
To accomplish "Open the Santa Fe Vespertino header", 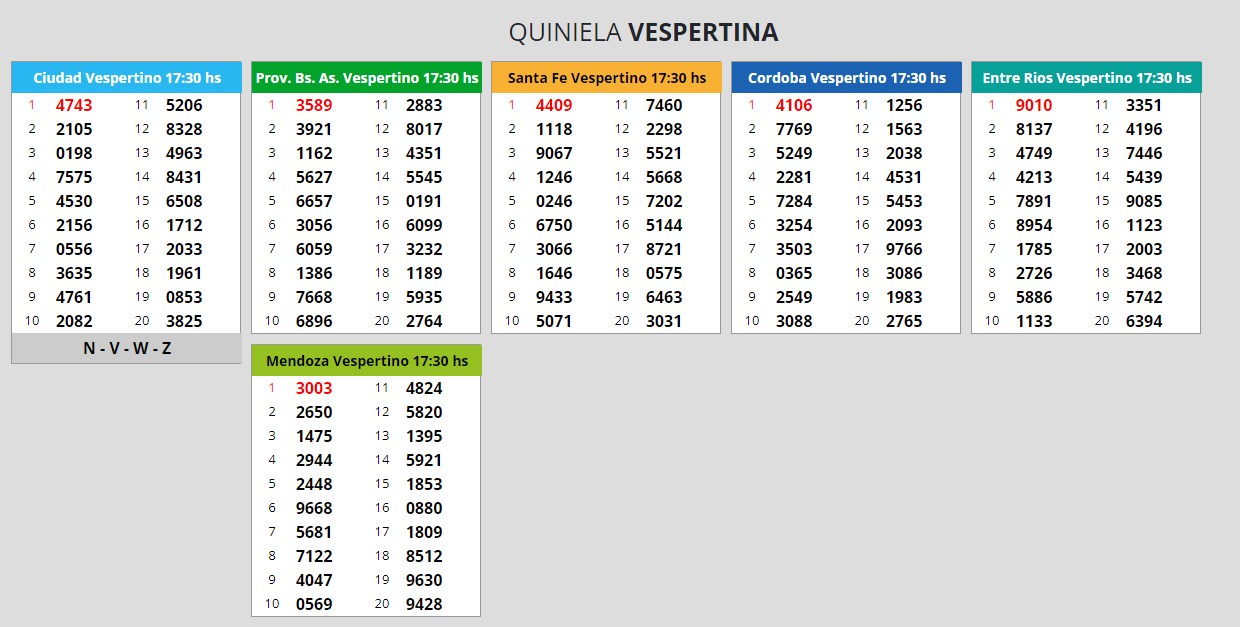I will pyautogui.click(x=606, y=77).
